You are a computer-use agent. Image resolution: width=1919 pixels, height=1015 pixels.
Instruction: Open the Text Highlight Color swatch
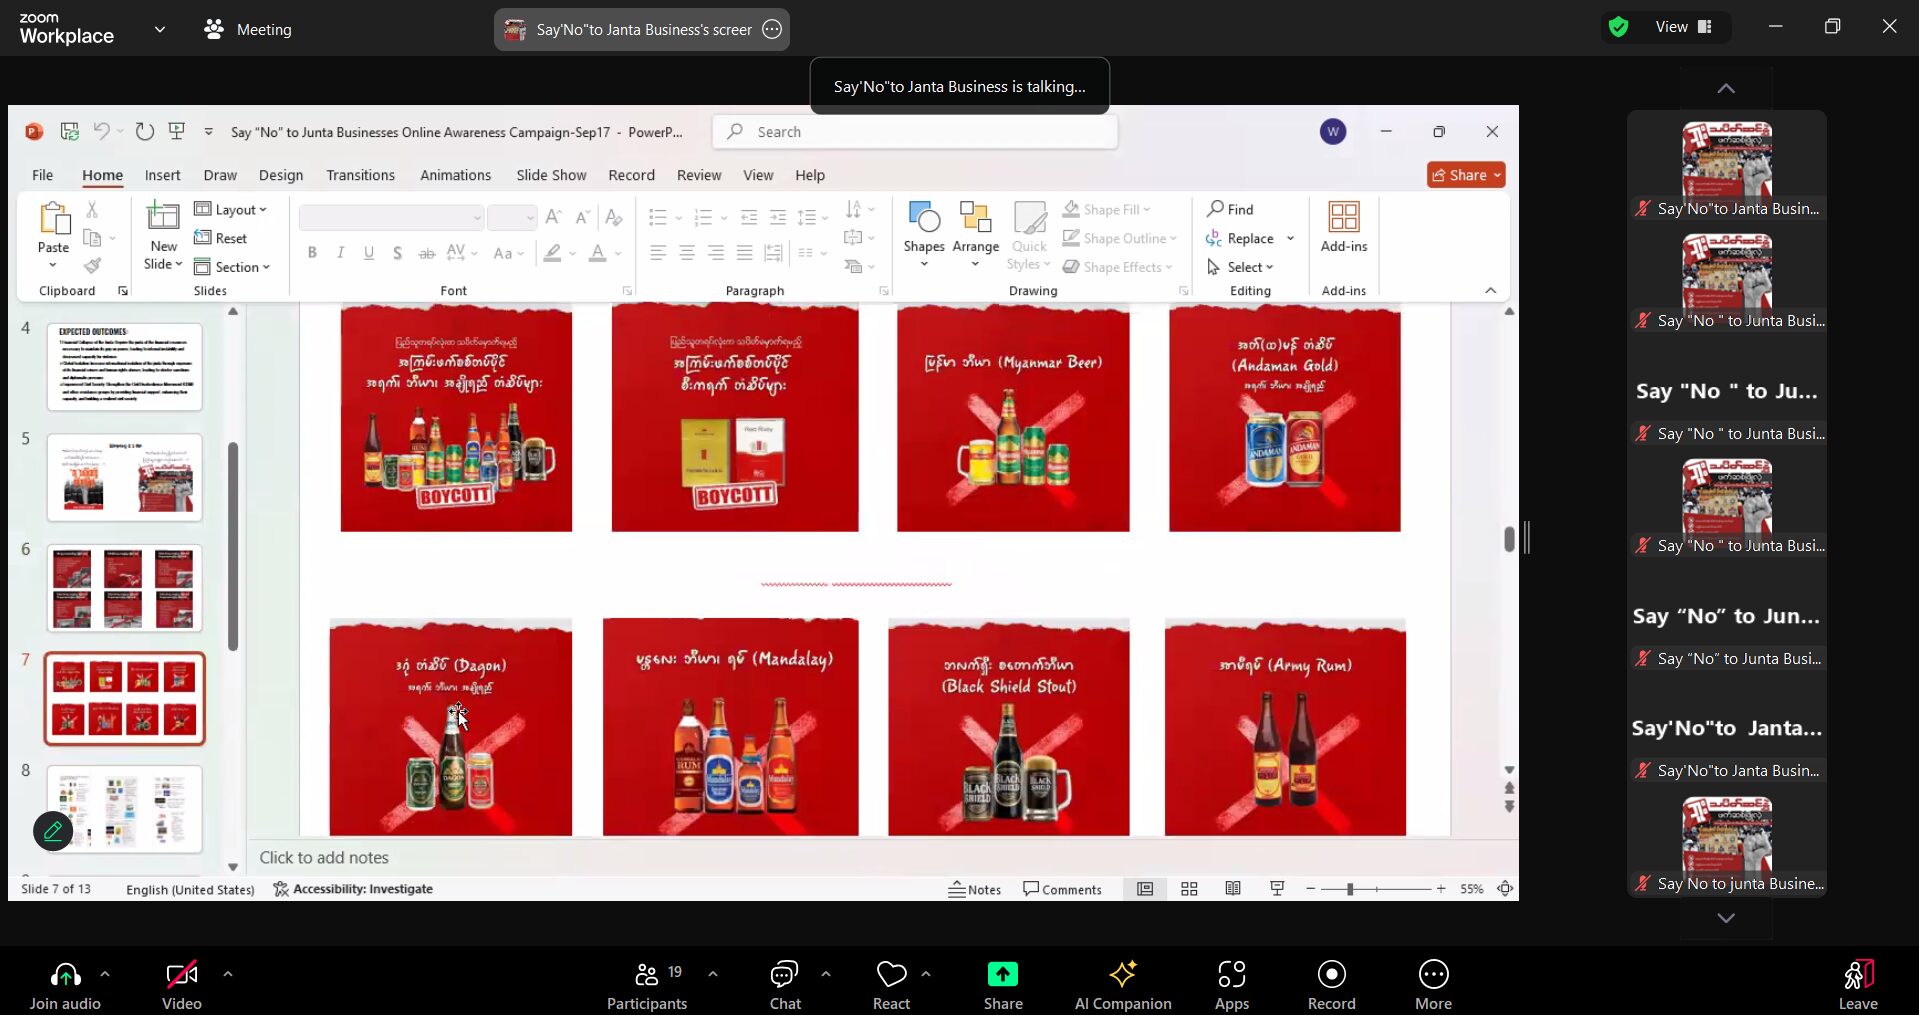[x=552, y=253]
